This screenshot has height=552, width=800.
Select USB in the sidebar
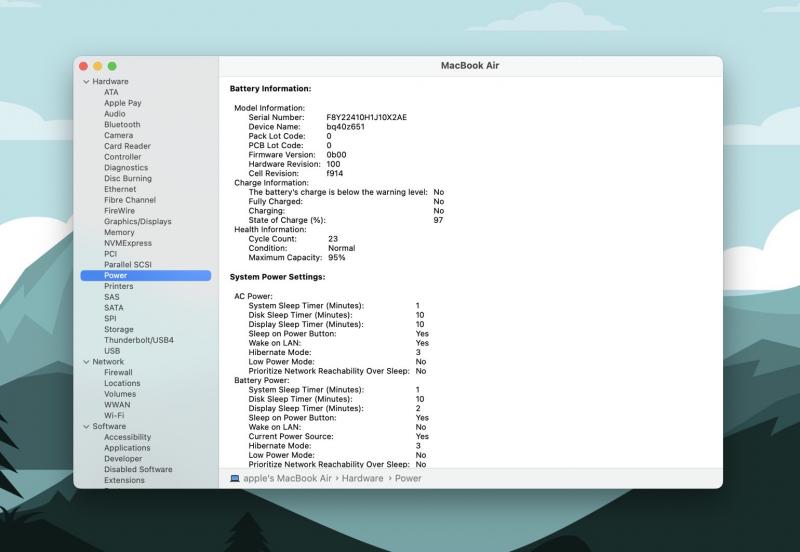click(112, 351)
